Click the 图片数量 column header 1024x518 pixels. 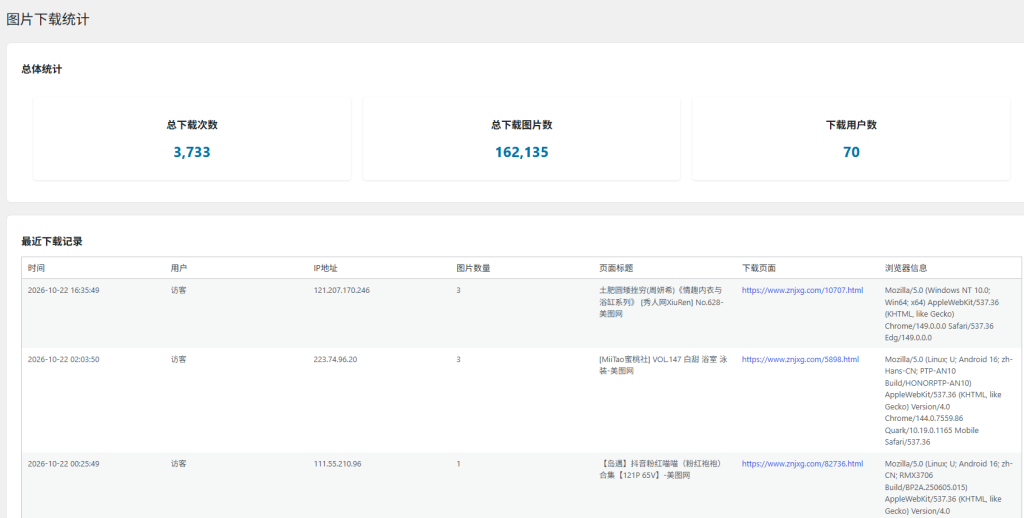473,268
